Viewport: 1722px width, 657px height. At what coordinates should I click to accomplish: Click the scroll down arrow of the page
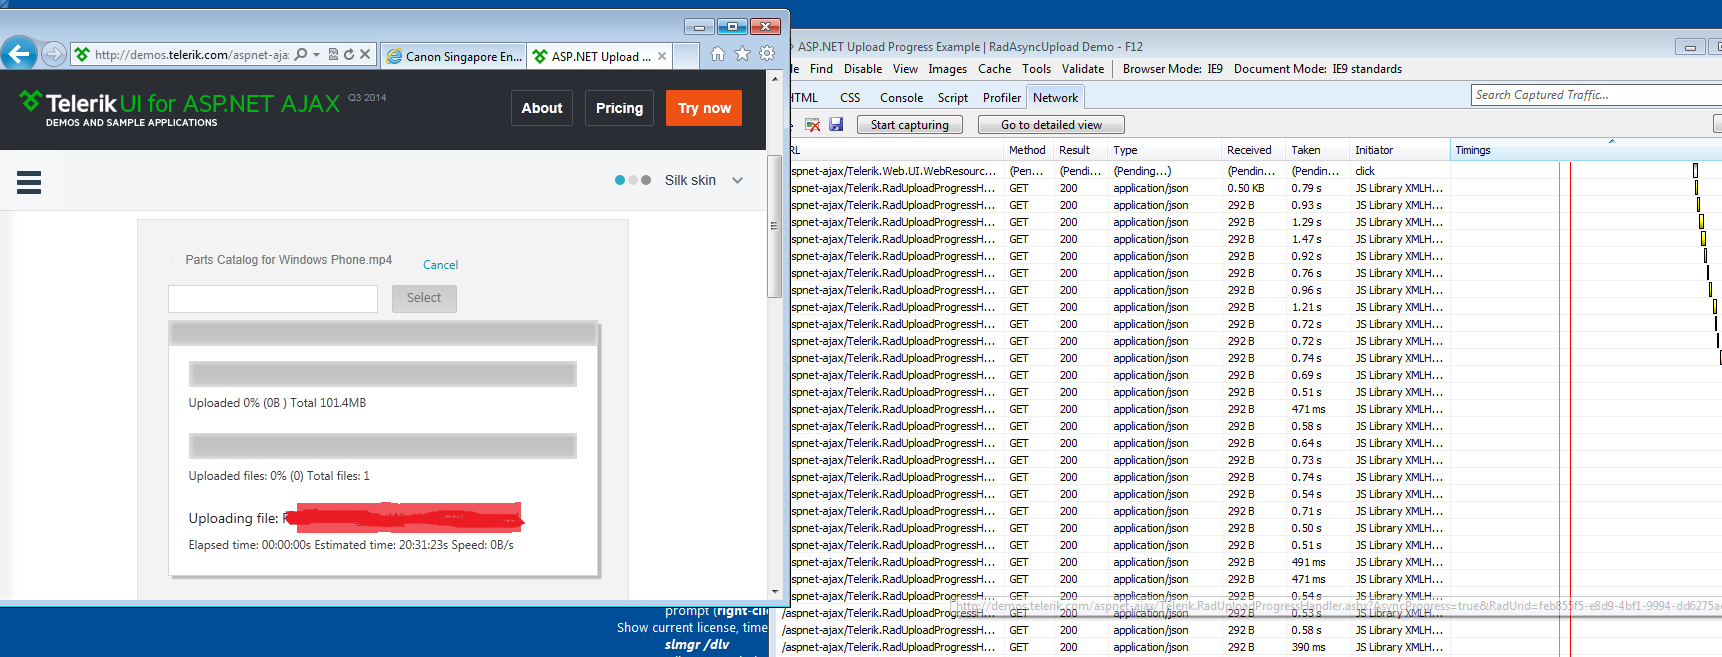774,592
